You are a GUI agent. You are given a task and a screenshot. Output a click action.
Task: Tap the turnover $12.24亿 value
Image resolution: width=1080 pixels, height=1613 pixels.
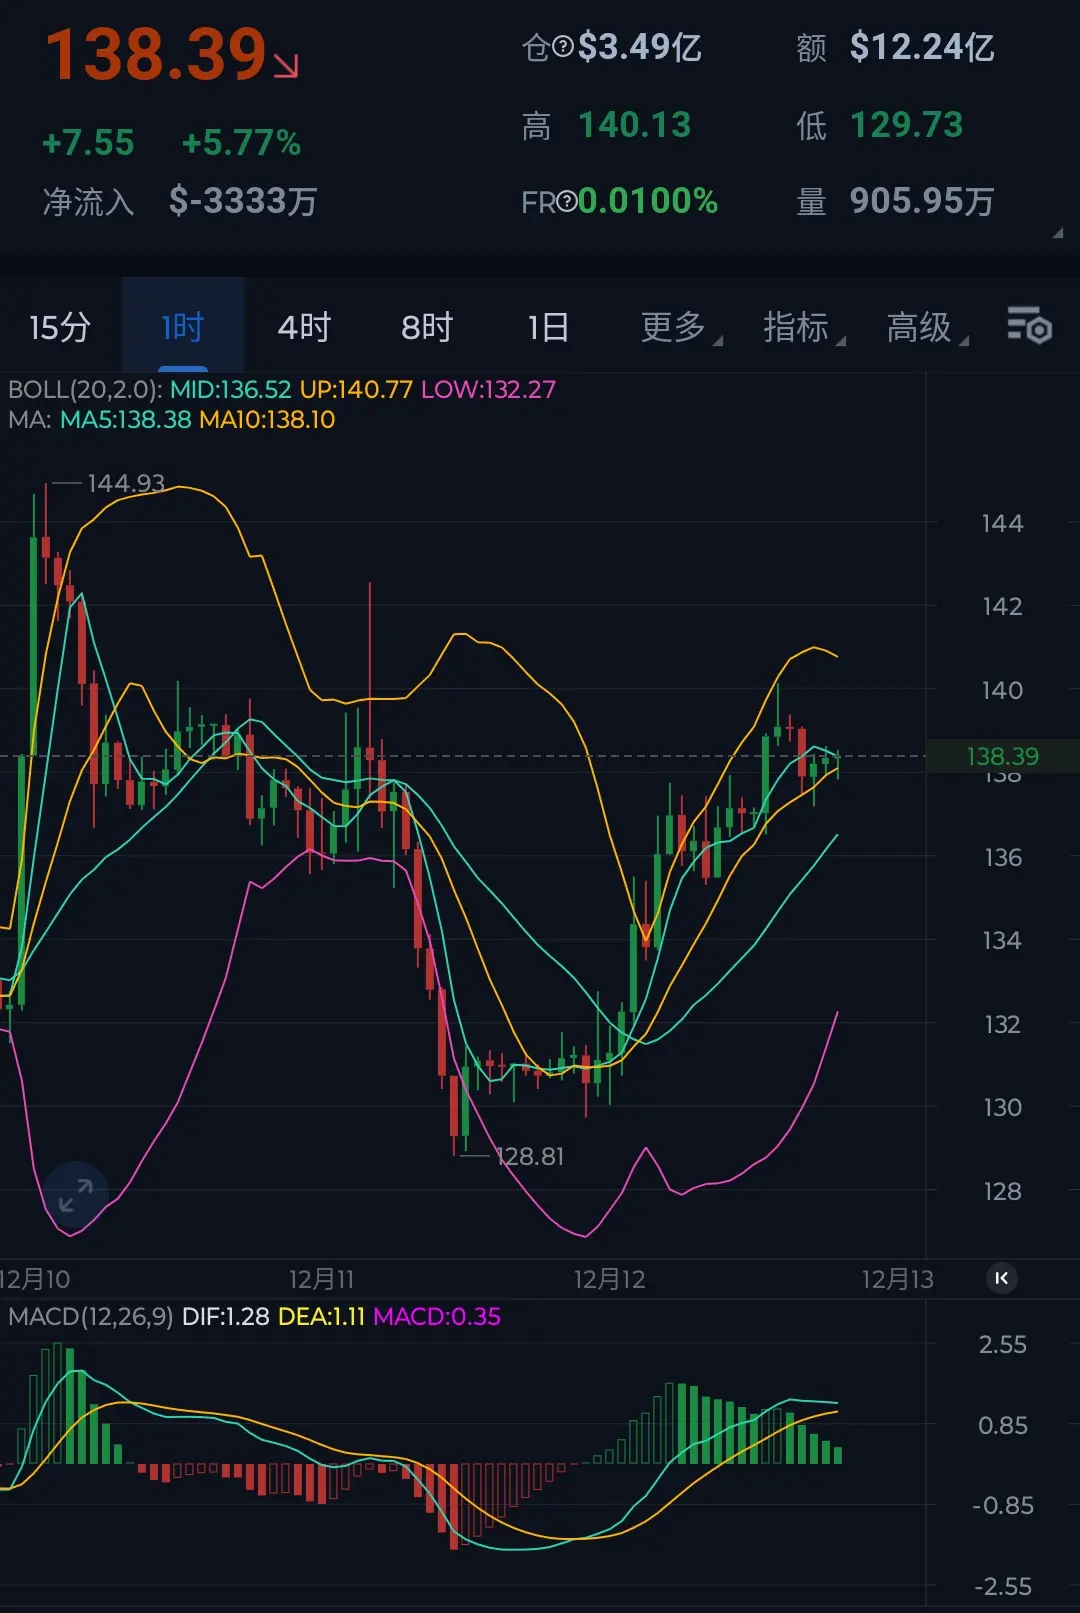922,47
